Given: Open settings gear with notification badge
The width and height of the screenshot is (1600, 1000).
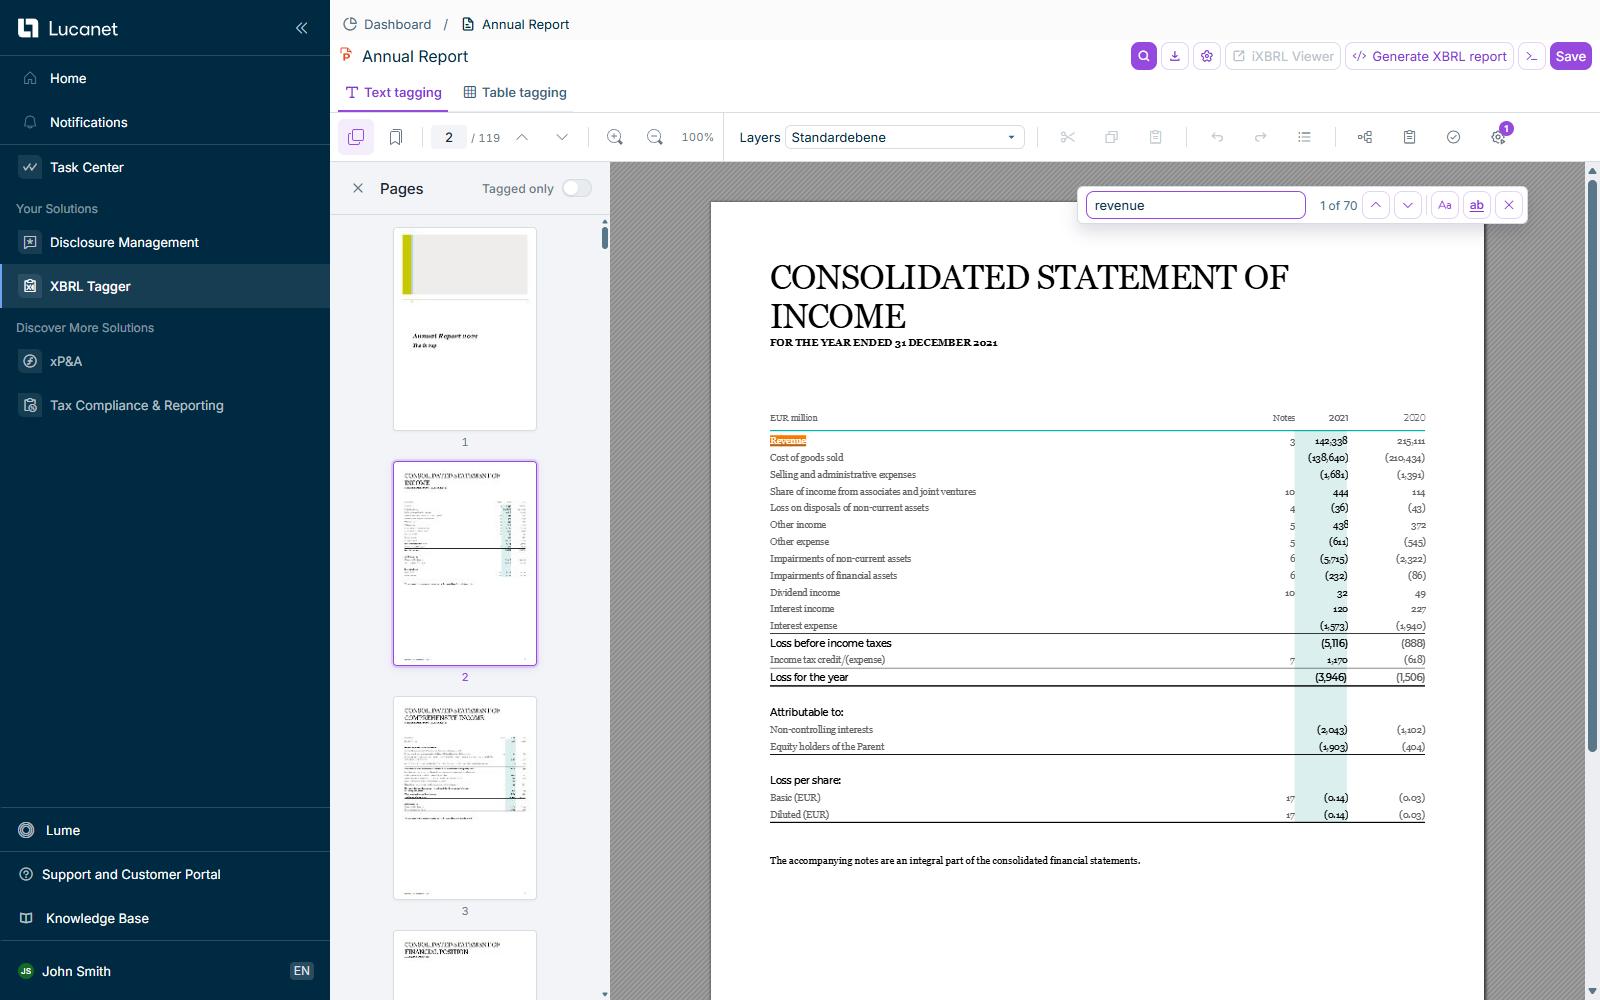Looking at the screenshot, I should tap(1498, 137).
